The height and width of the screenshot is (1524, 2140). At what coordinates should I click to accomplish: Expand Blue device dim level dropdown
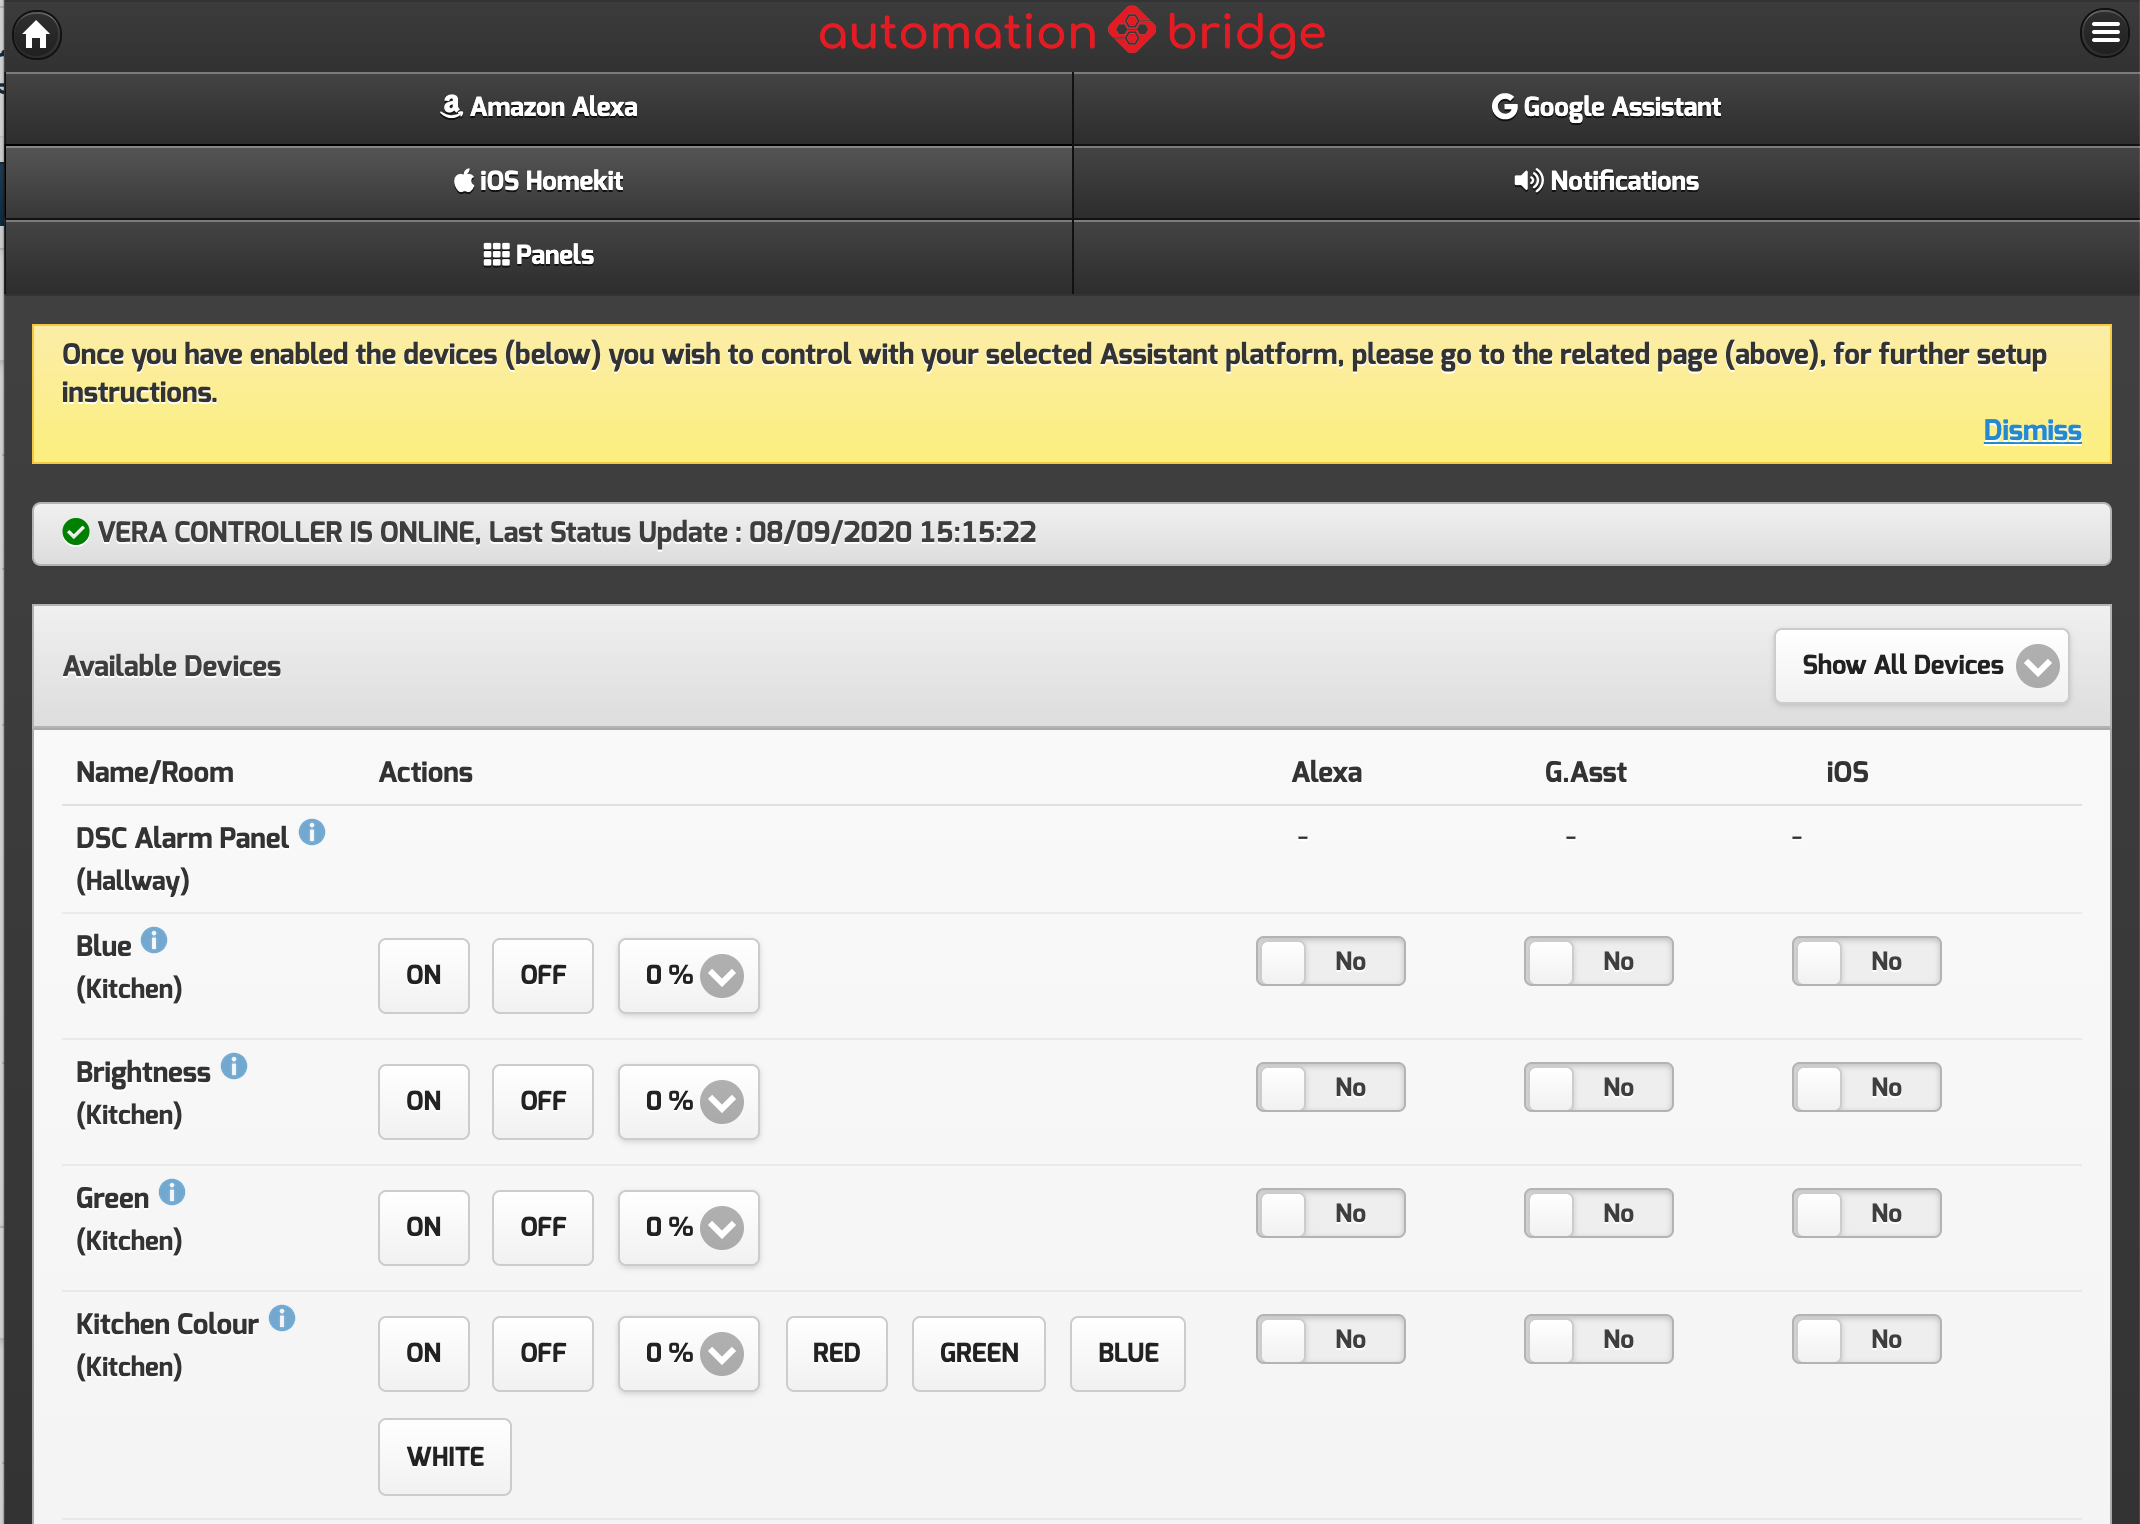pos(689,975)
